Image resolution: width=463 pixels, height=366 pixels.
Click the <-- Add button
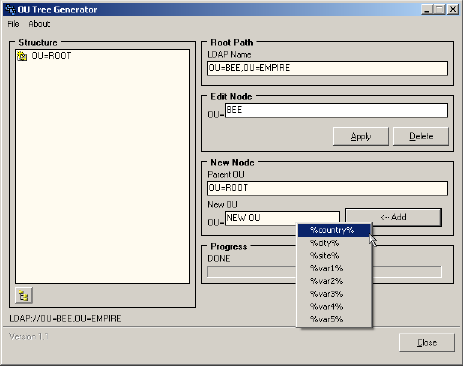point(393,217)
